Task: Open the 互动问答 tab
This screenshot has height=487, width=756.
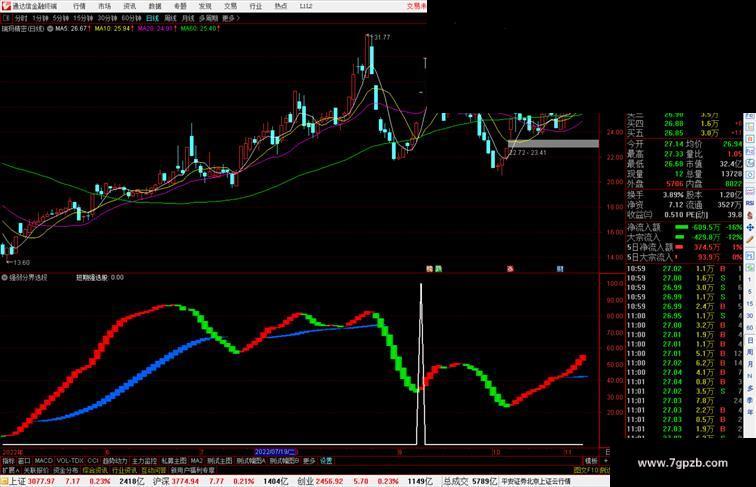Action: (x=154, y=470)
